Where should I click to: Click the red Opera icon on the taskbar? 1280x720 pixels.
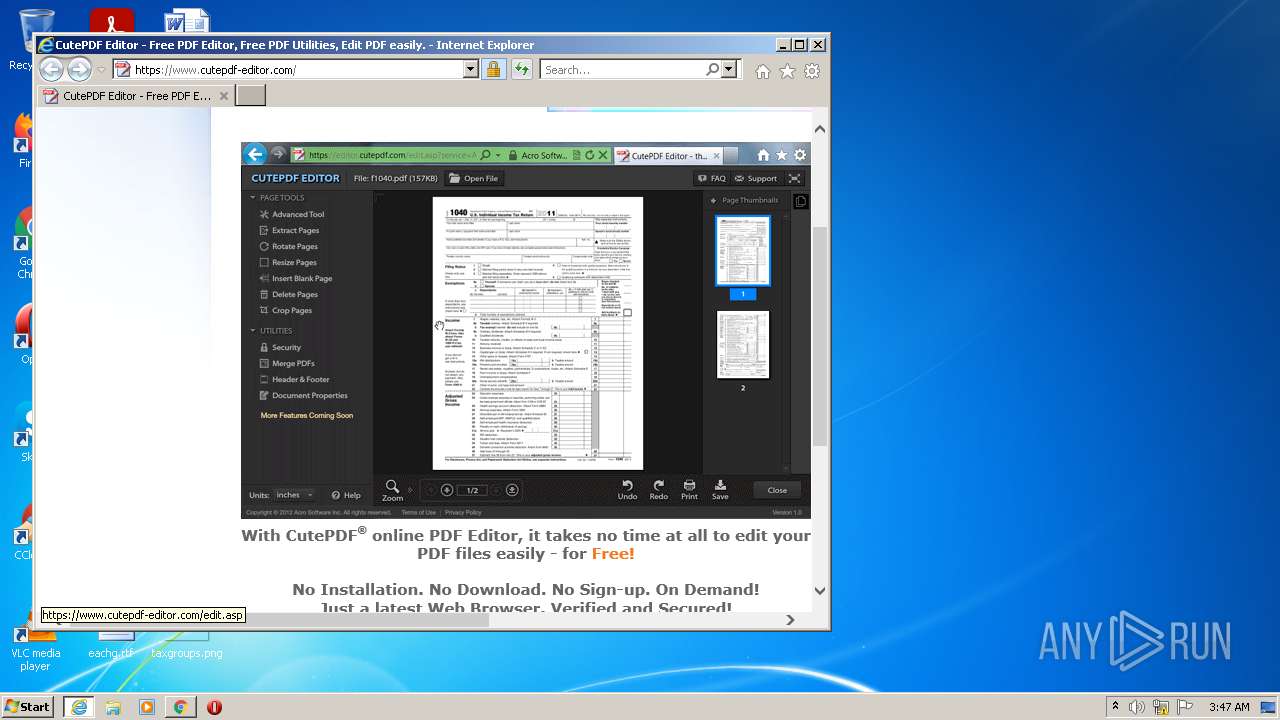point(214,707)
